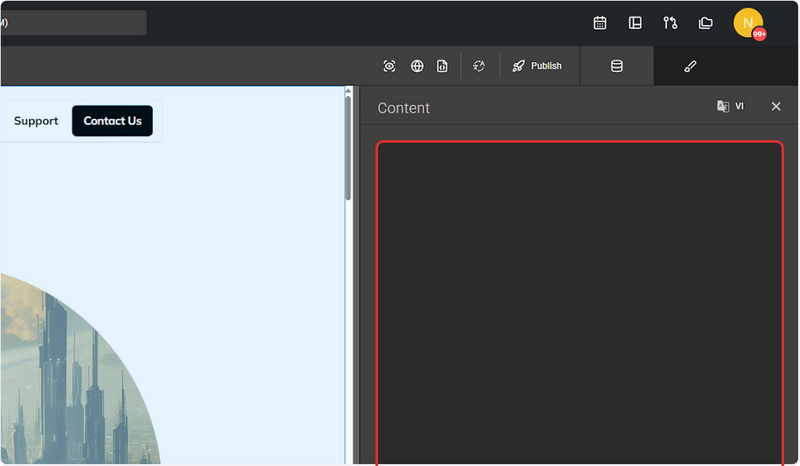Open the globe site settings icon

417,66
